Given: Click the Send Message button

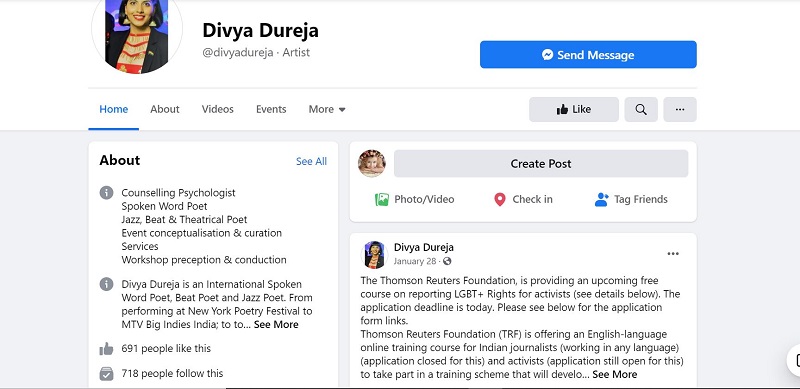Looking at the screenshot, I should click(588, 55).
